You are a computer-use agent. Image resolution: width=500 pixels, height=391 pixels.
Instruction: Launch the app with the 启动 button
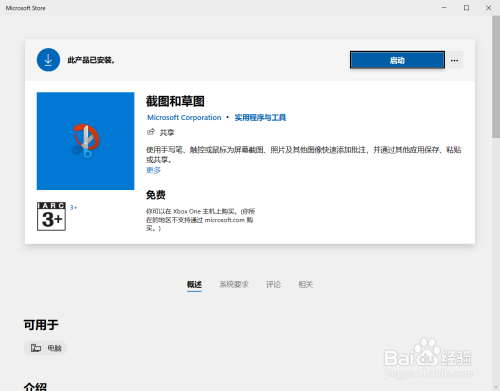[397, 60]
